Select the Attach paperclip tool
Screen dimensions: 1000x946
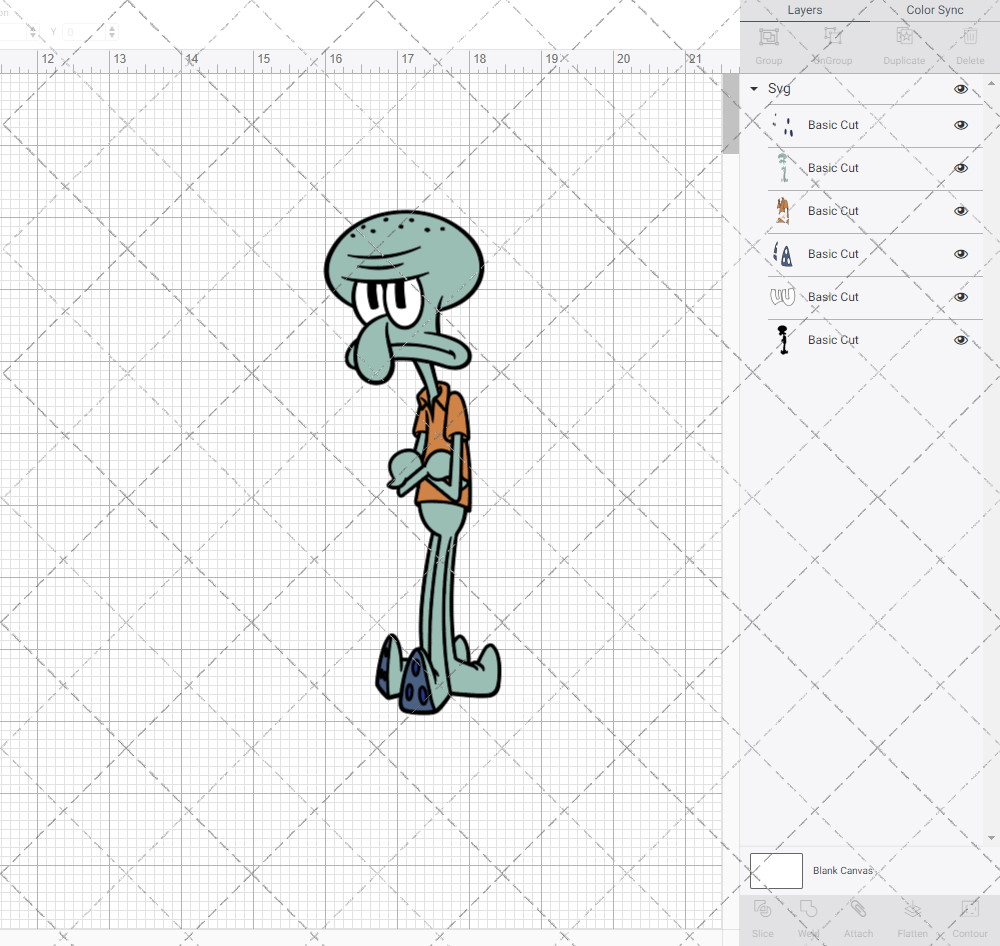858,908
